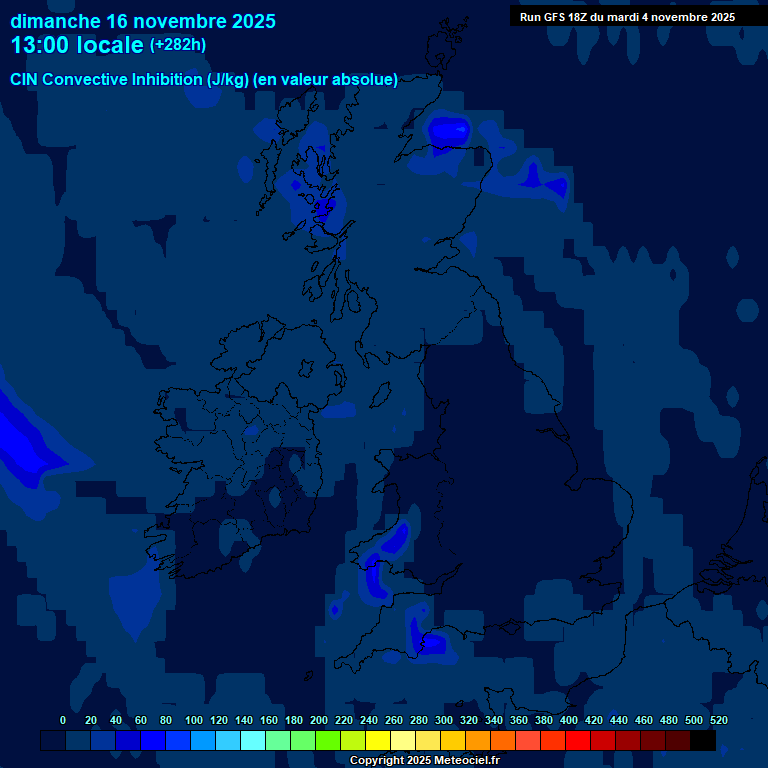Click the yellow swatch in the legend
Viewport: 768px width, 768px height.
point(378,740)
